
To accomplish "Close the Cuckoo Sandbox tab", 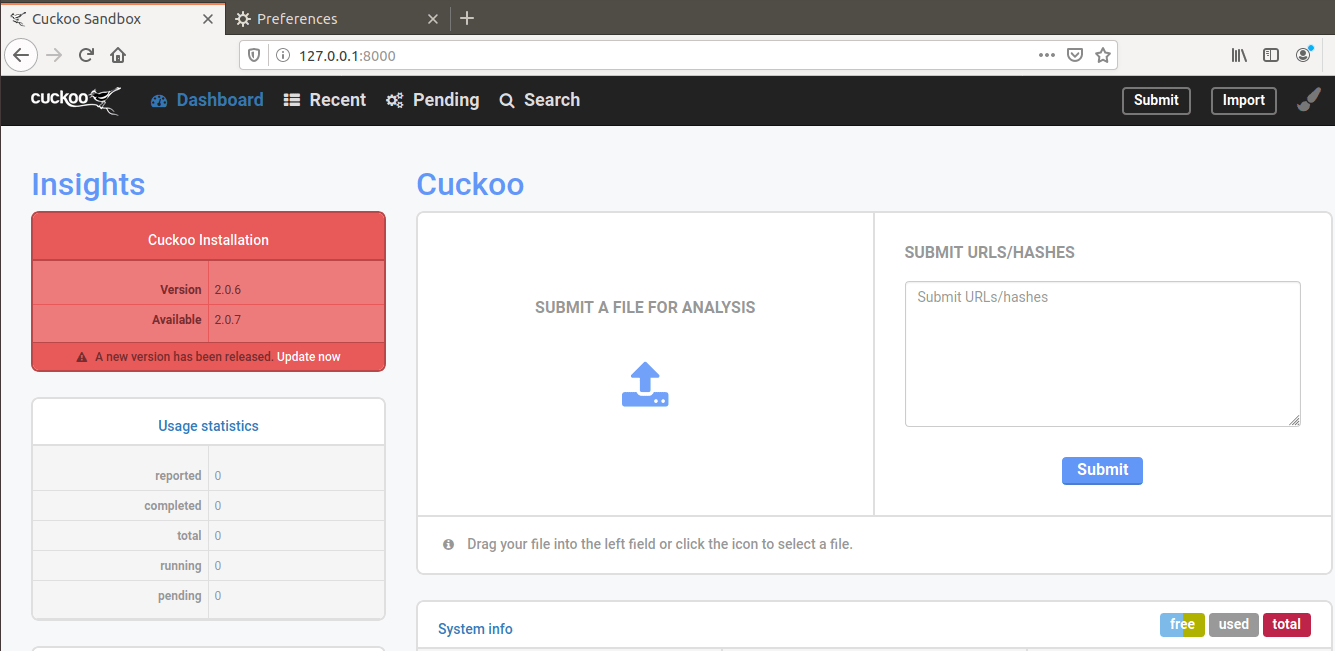I will (x=207, y=18).
